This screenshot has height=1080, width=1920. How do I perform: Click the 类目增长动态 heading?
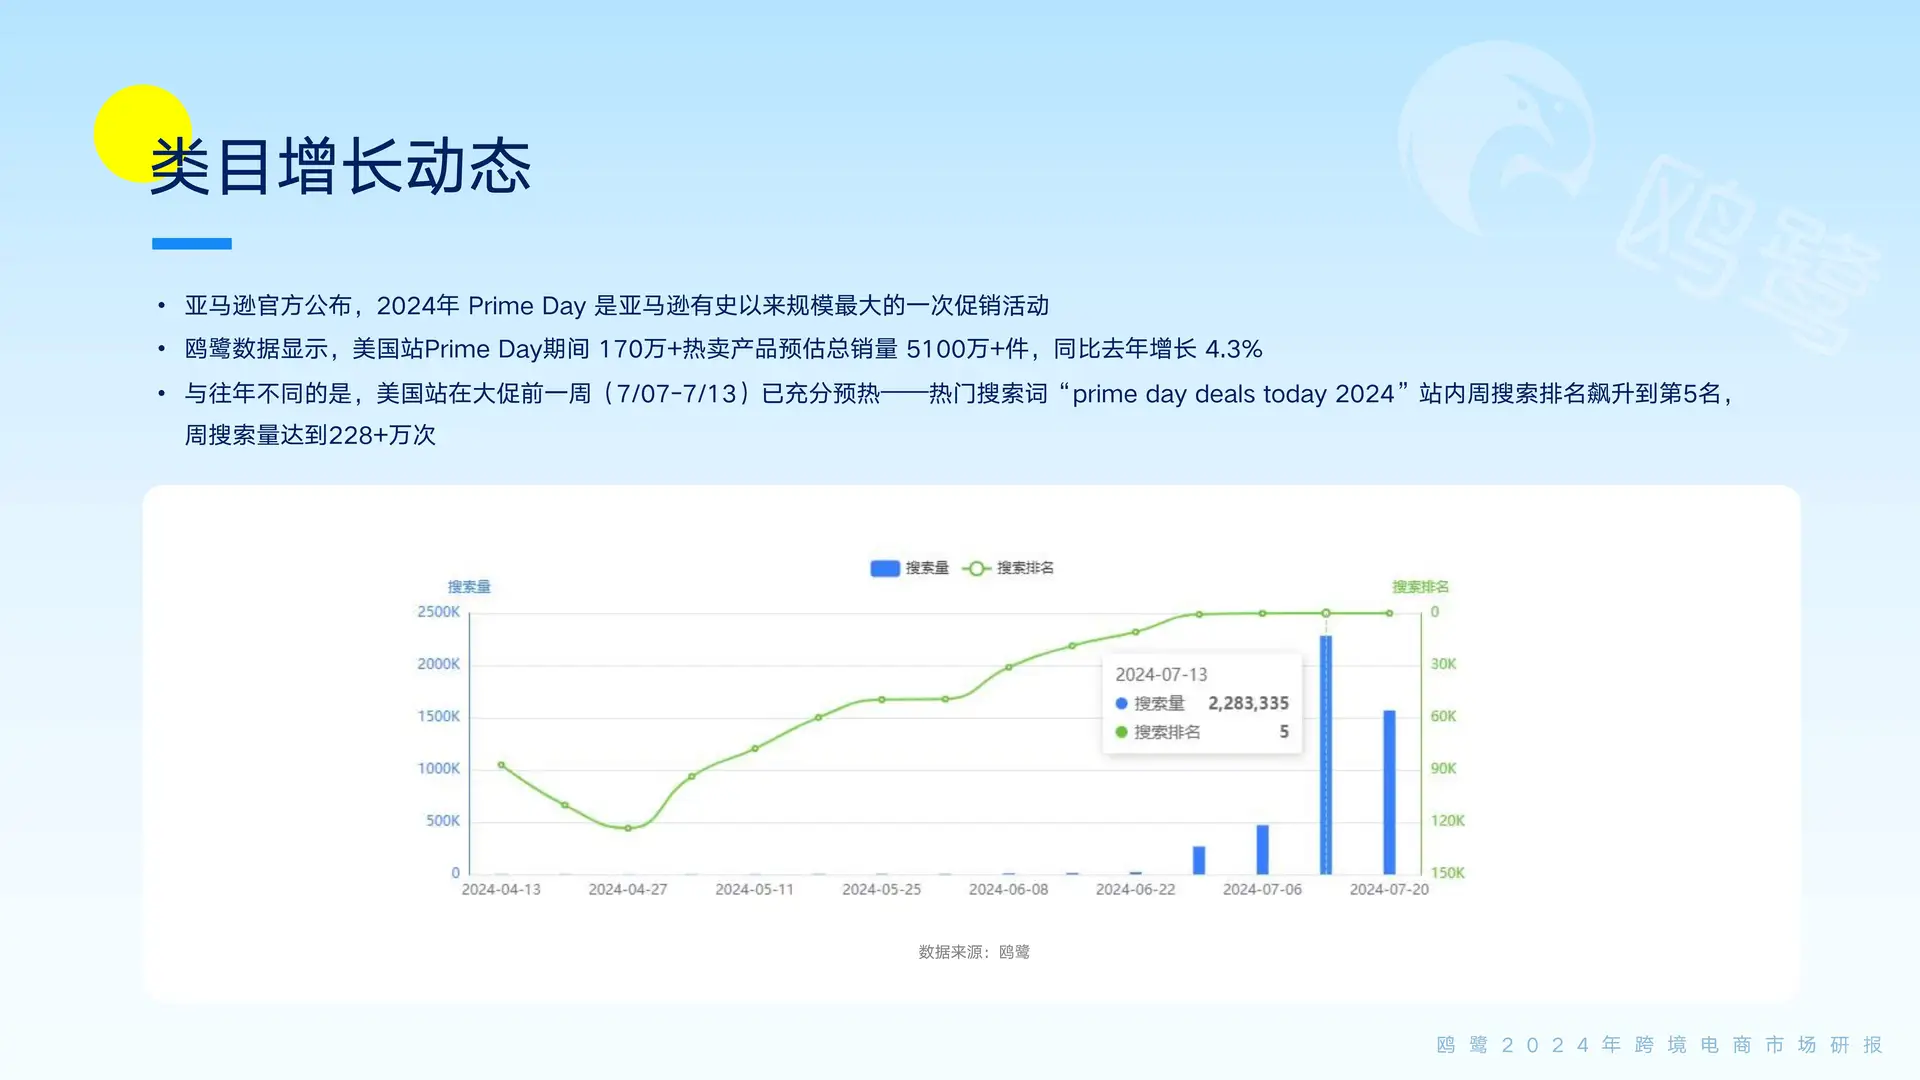tap(340, 166)
